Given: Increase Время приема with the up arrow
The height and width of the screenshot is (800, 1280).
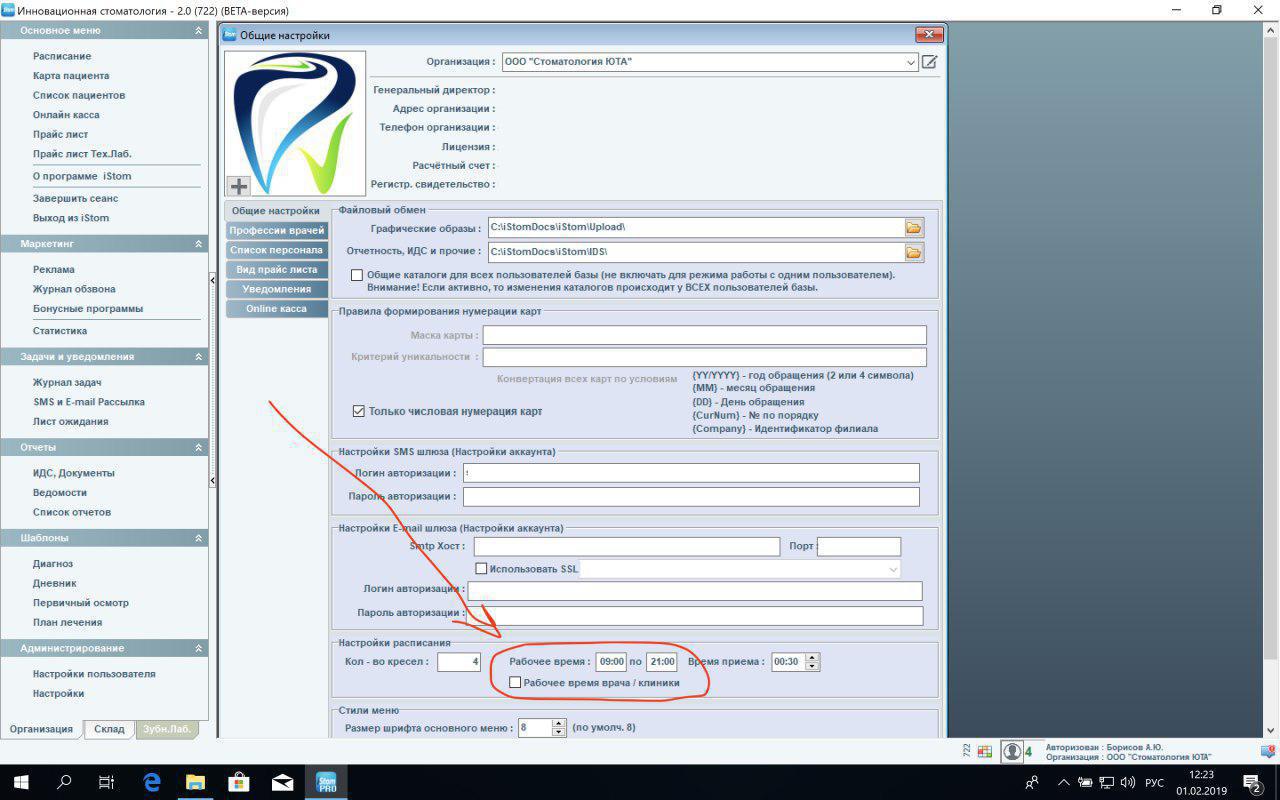Looking at the screenshot, I should pyautogui.click(x=811, y=657).
